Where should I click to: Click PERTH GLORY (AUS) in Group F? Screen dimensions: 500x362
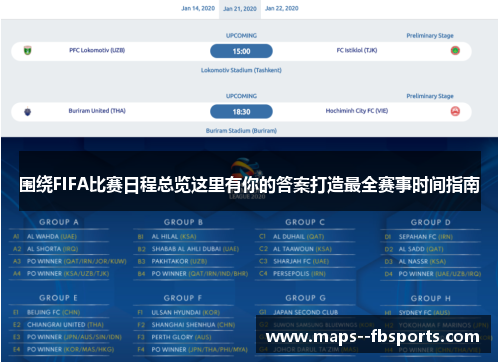182,337
